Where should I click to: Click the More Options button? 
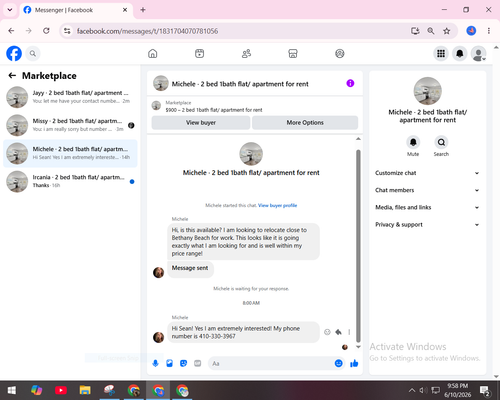tap(305, 123)
